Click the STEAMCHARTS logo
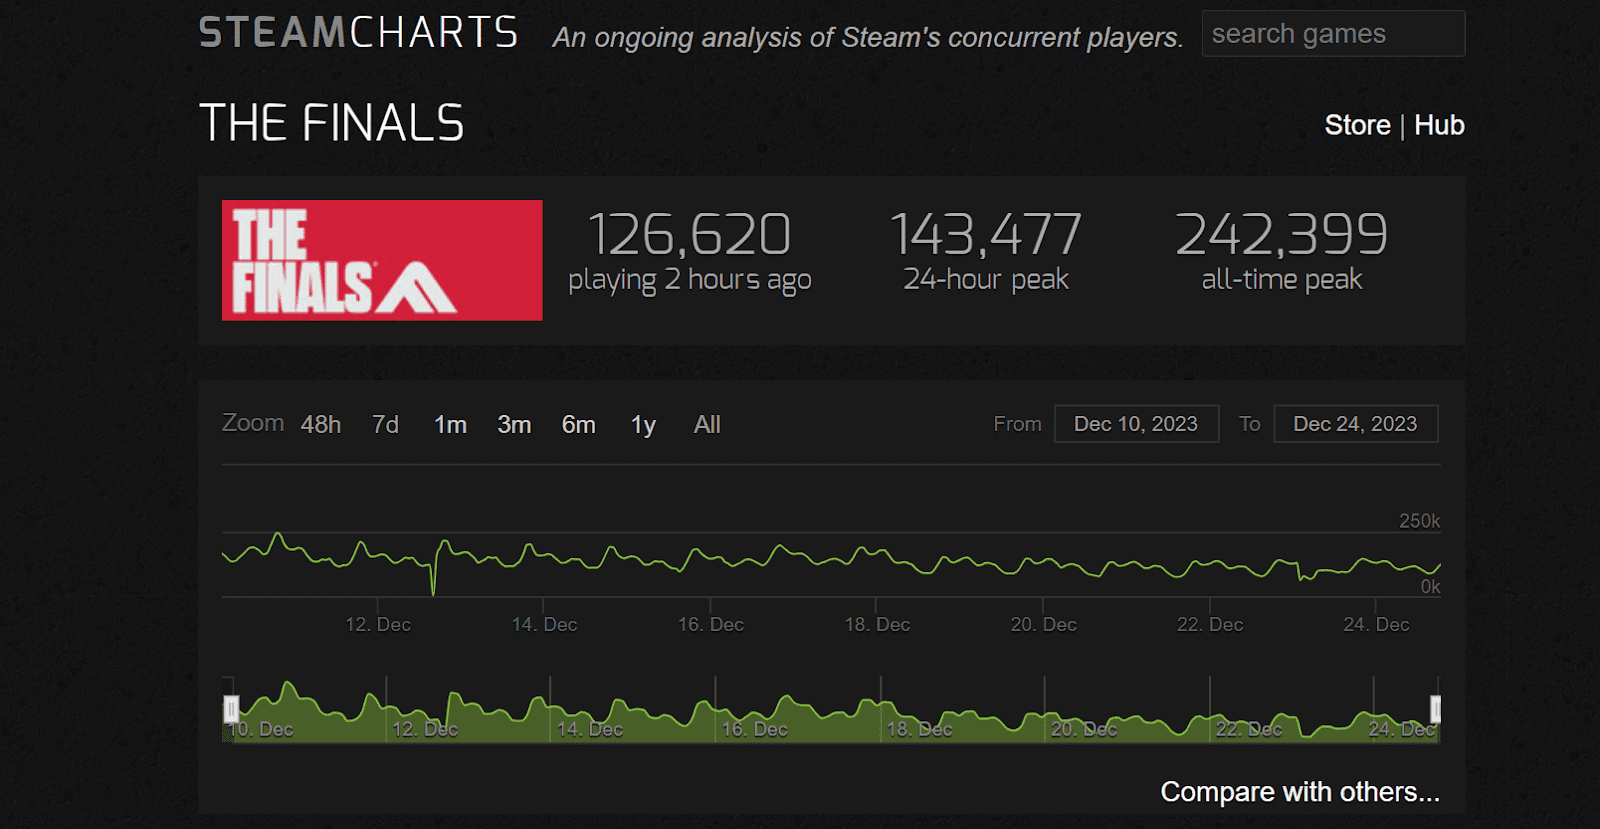 click(x=358, y=33)
